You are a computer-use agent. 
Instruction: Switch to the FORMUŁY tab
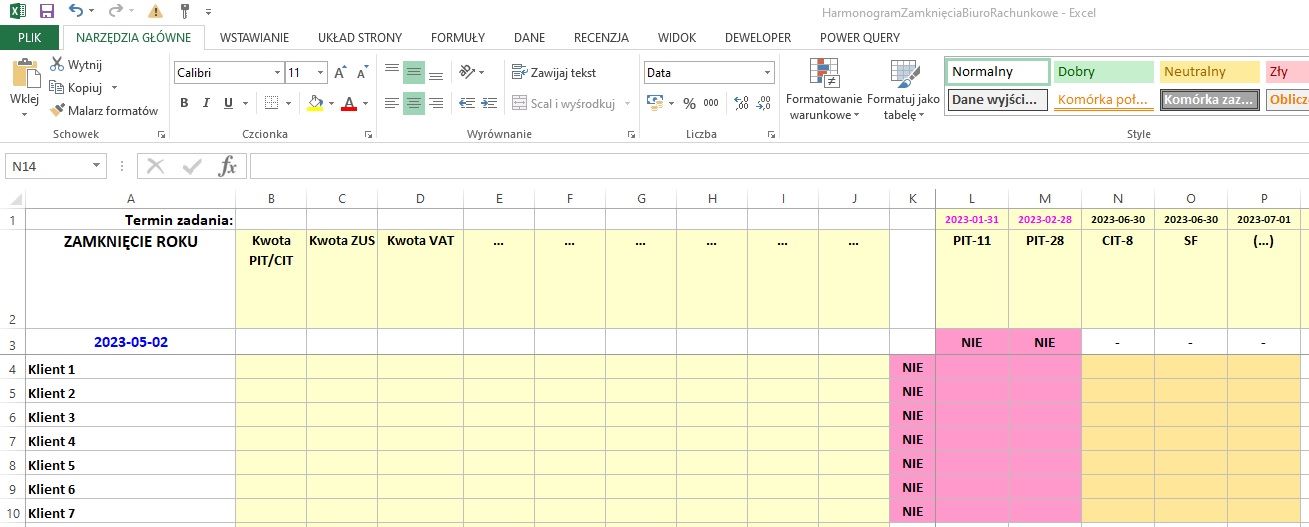point(458,37)
